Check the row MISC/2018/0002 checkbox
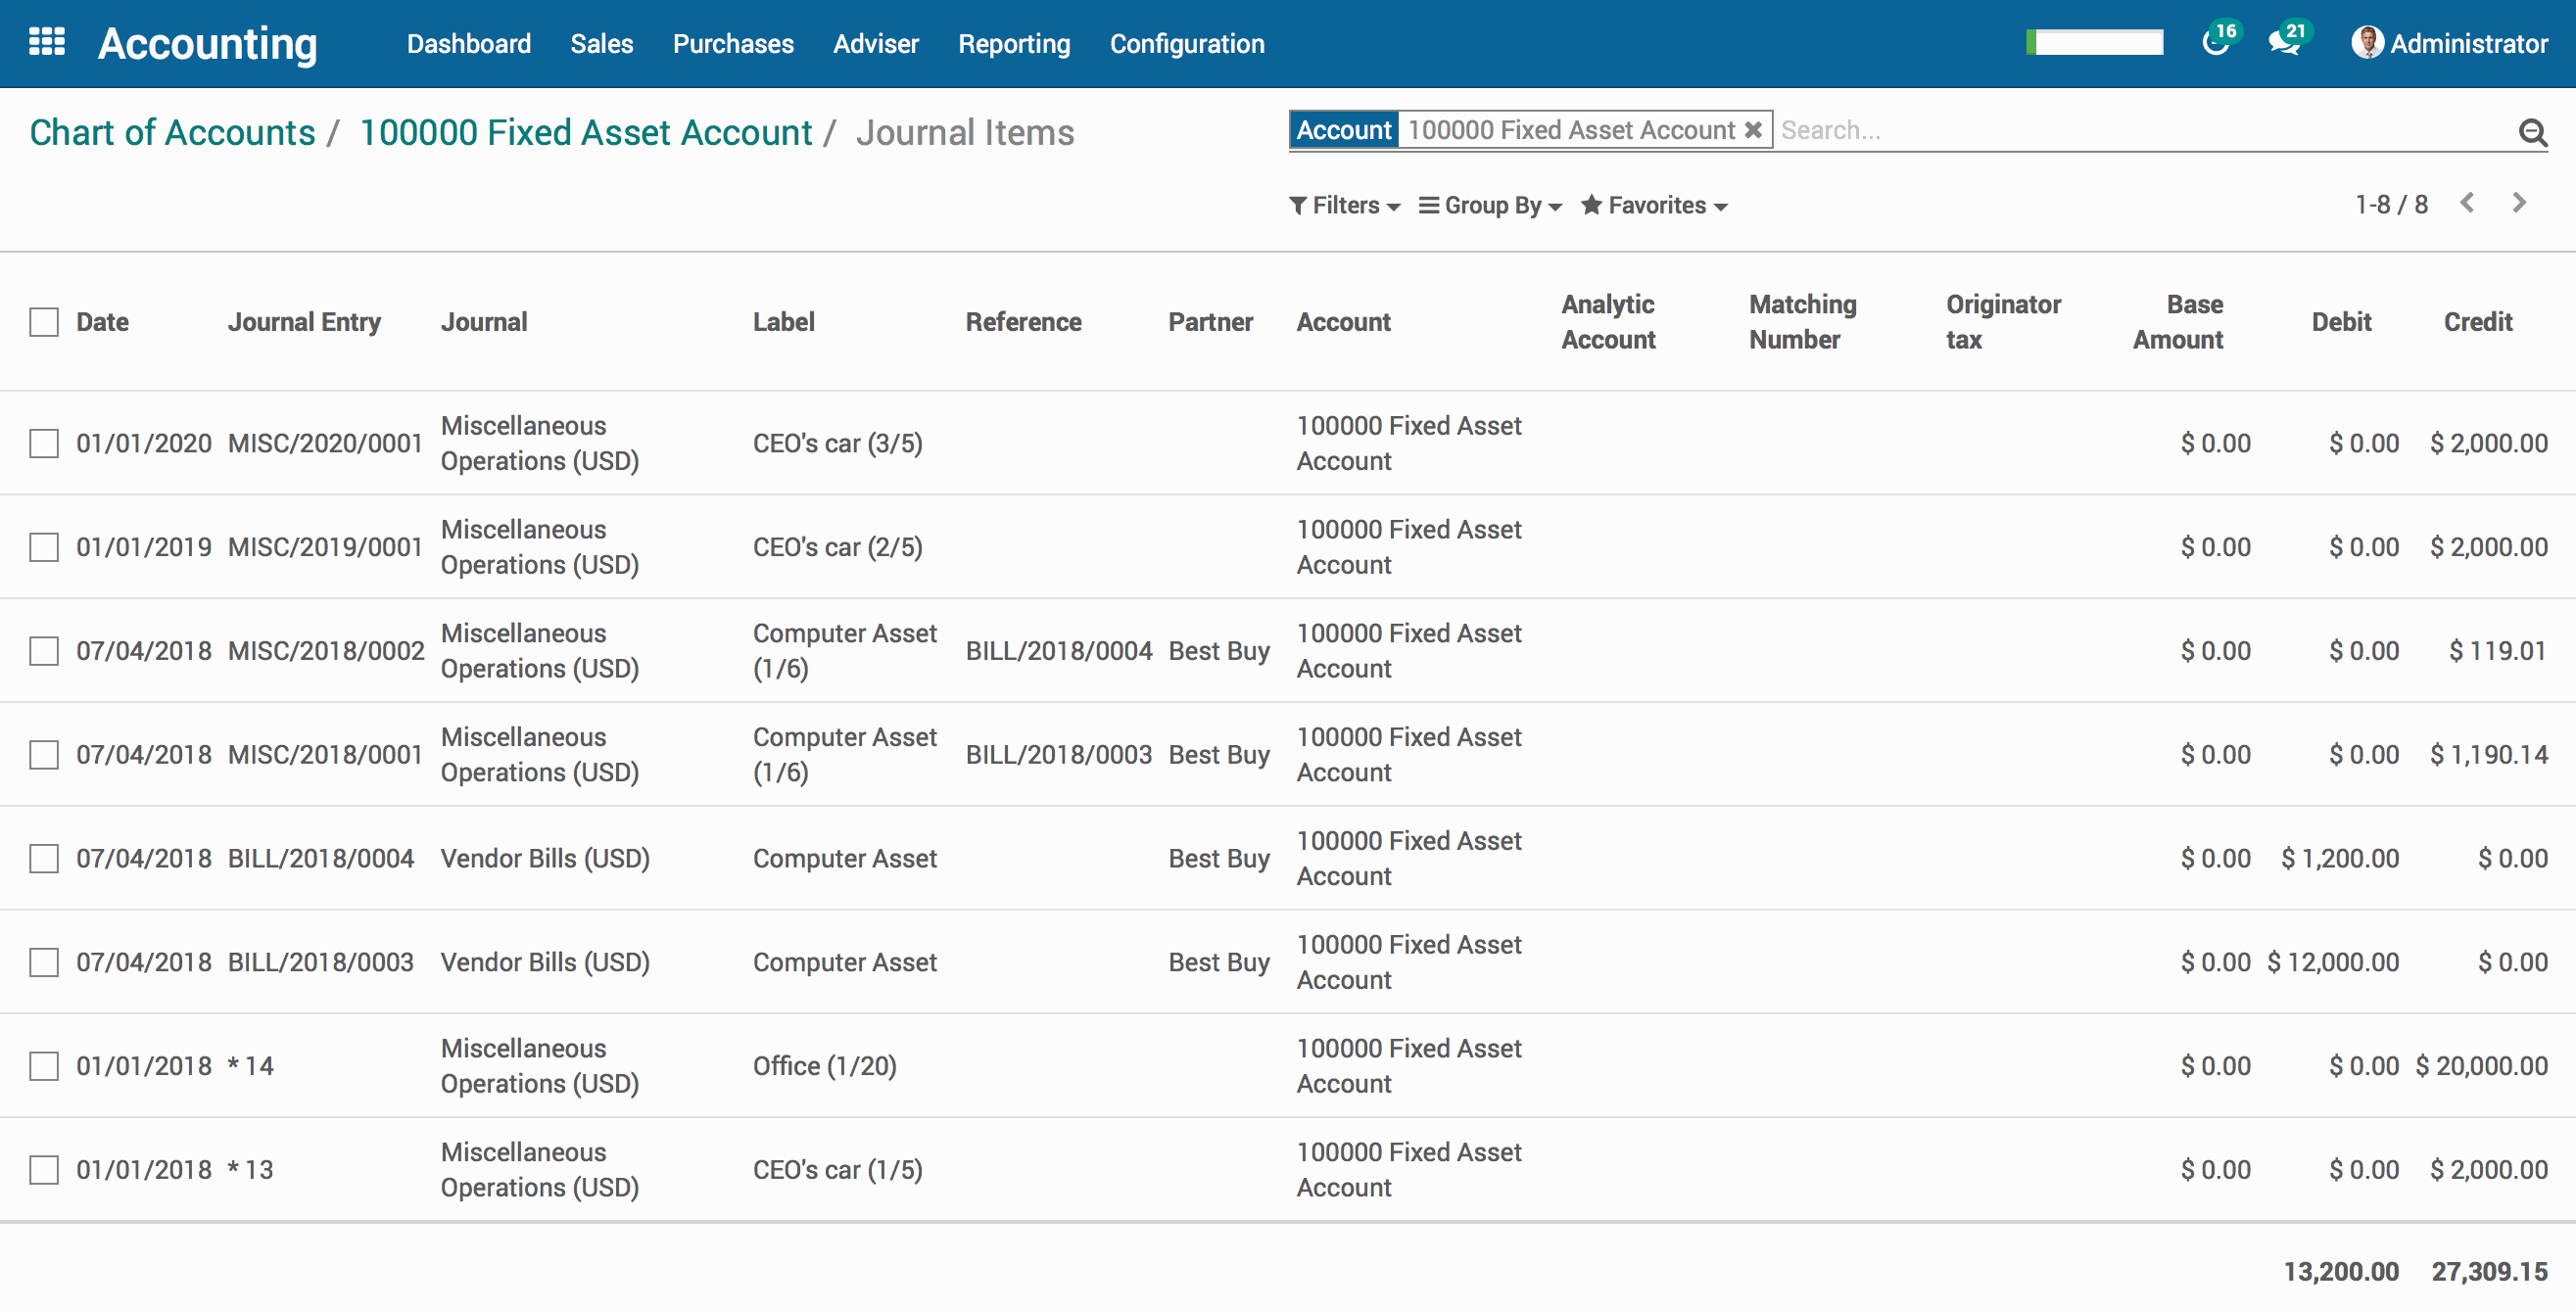The width and height of the screenshot is (2576, 1312). pyautogui.click(x=44, y=651)
